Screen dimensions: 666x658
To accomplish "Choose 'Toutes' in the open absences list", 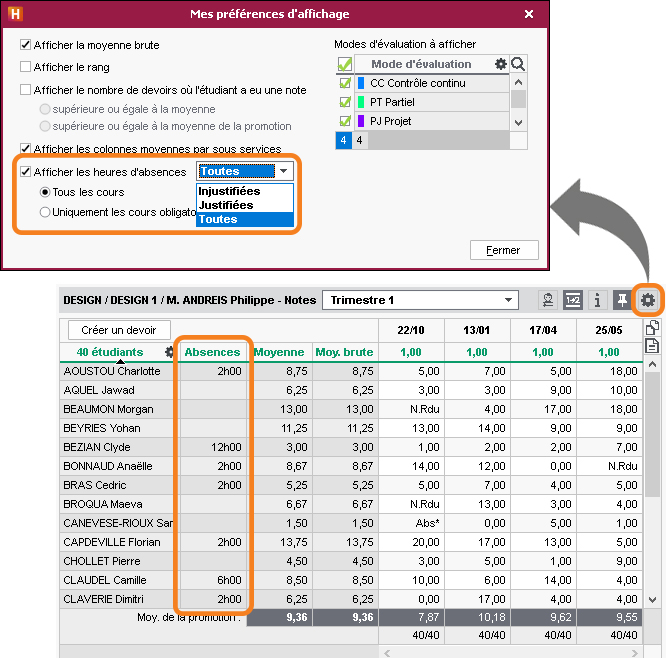I will (245, 219).
